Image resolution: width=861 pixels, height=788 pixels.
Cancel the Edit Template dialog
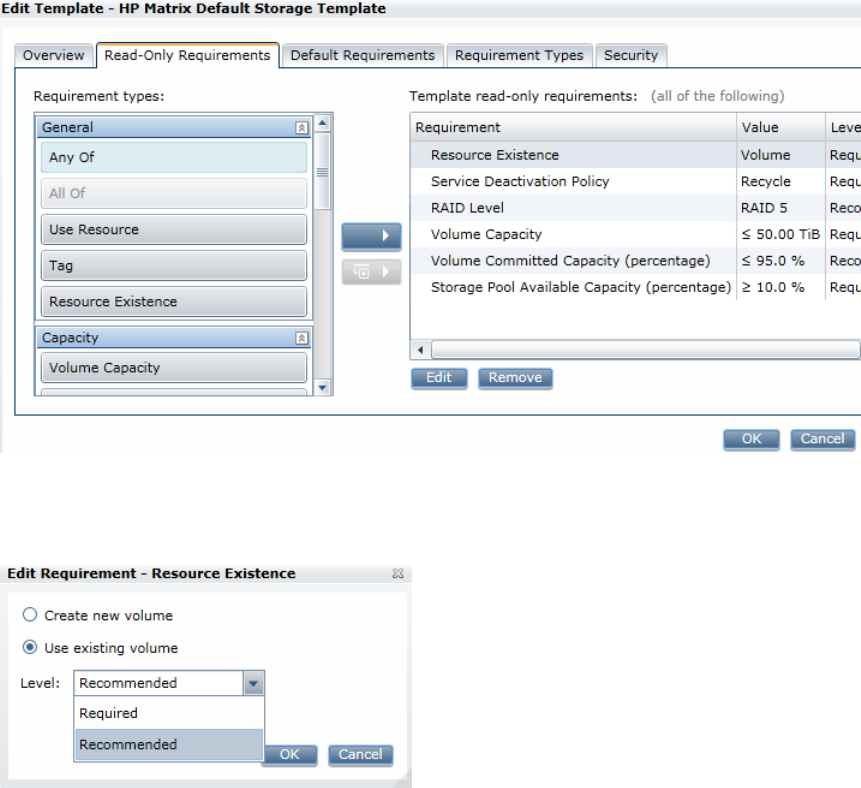pyautogui.click(x=822, y=439)
